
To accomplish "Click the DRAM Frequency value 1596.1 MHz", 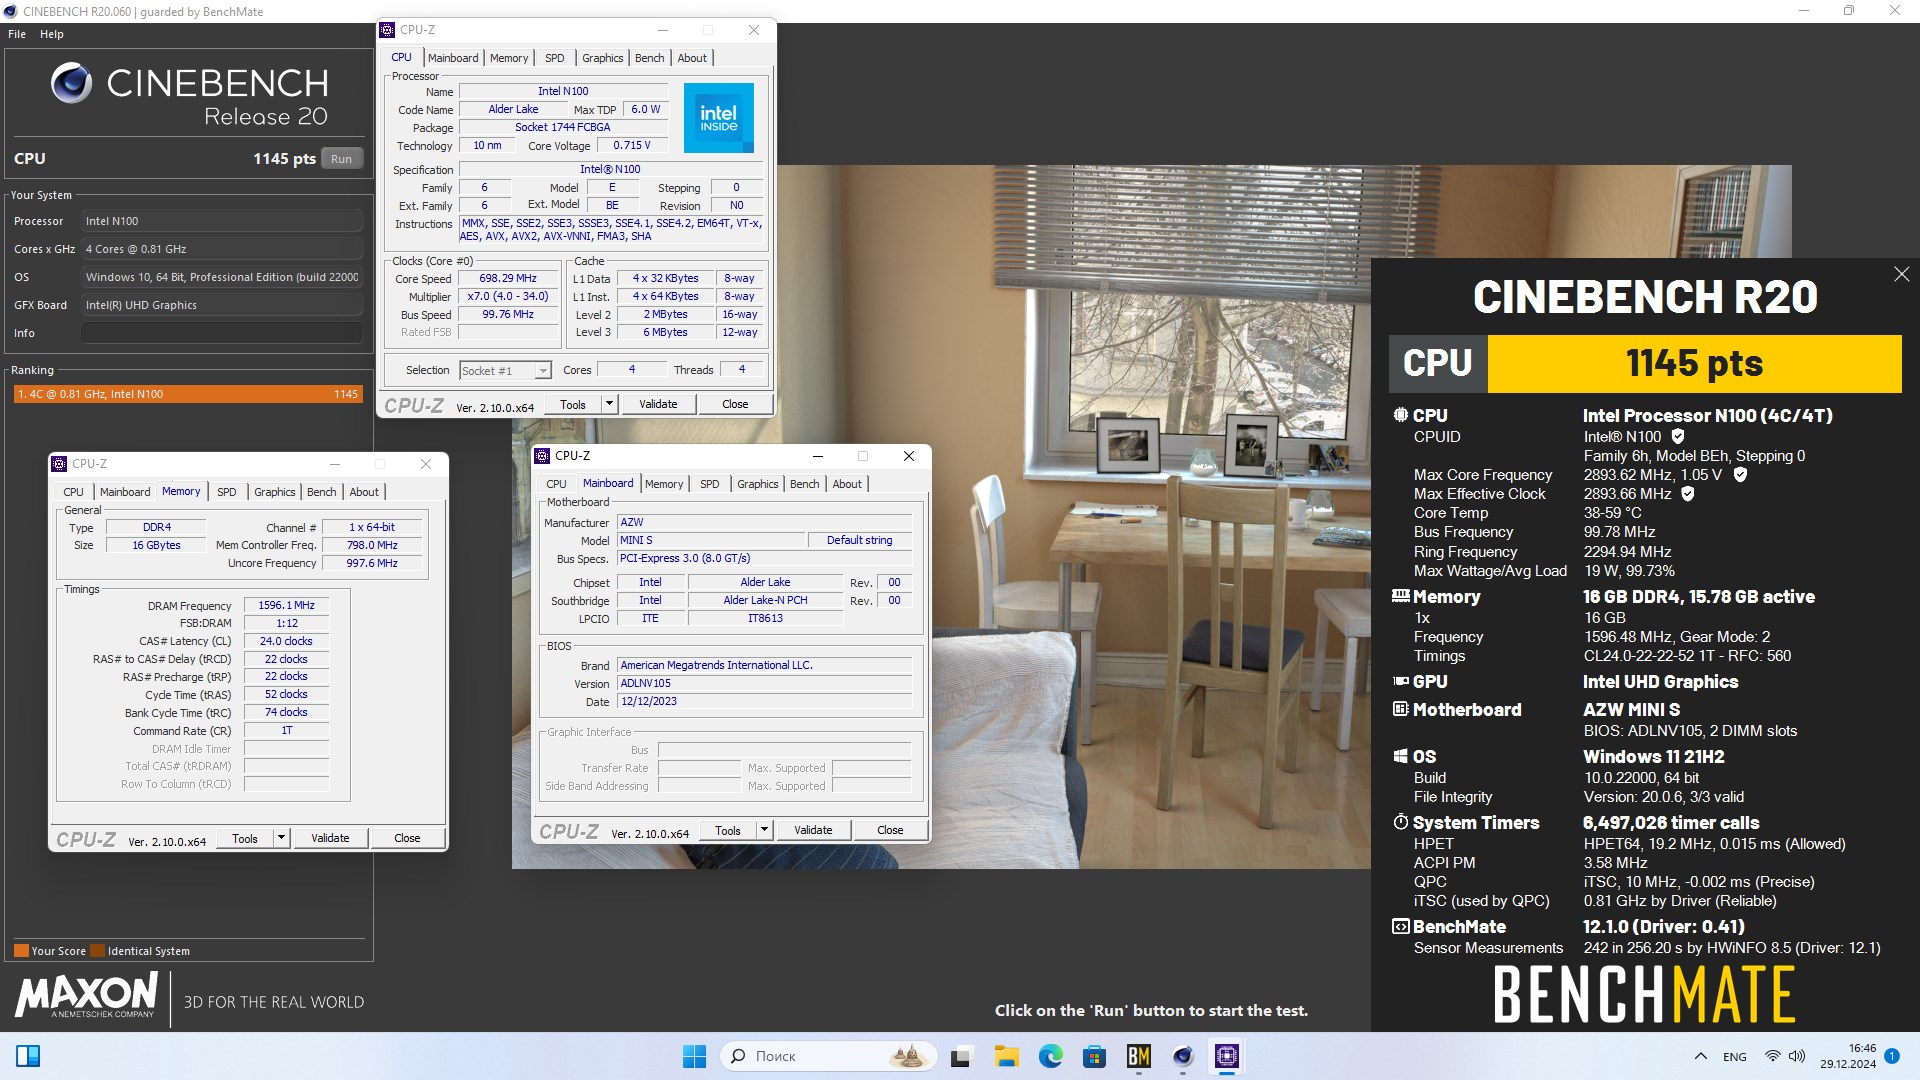I will 287,605.
